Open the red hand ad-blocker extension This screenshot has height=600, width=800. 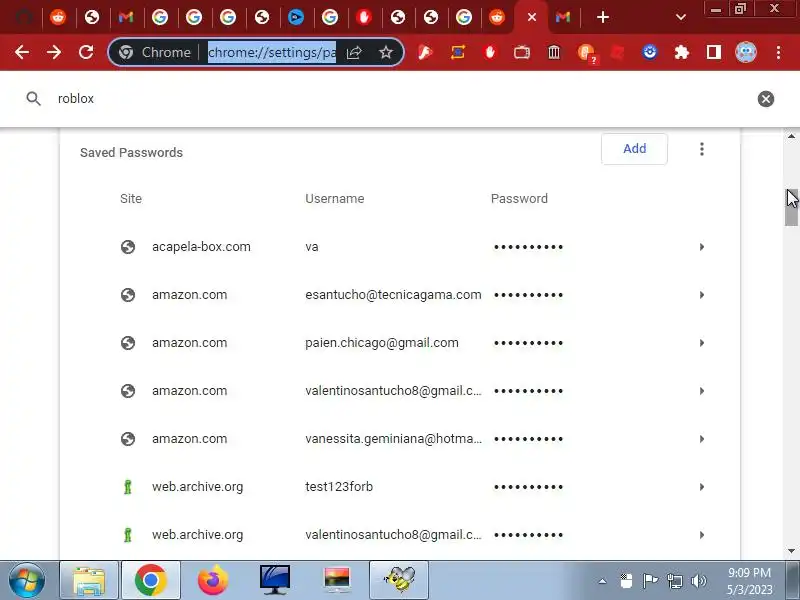pyautogui.click(x=490, y=52)
